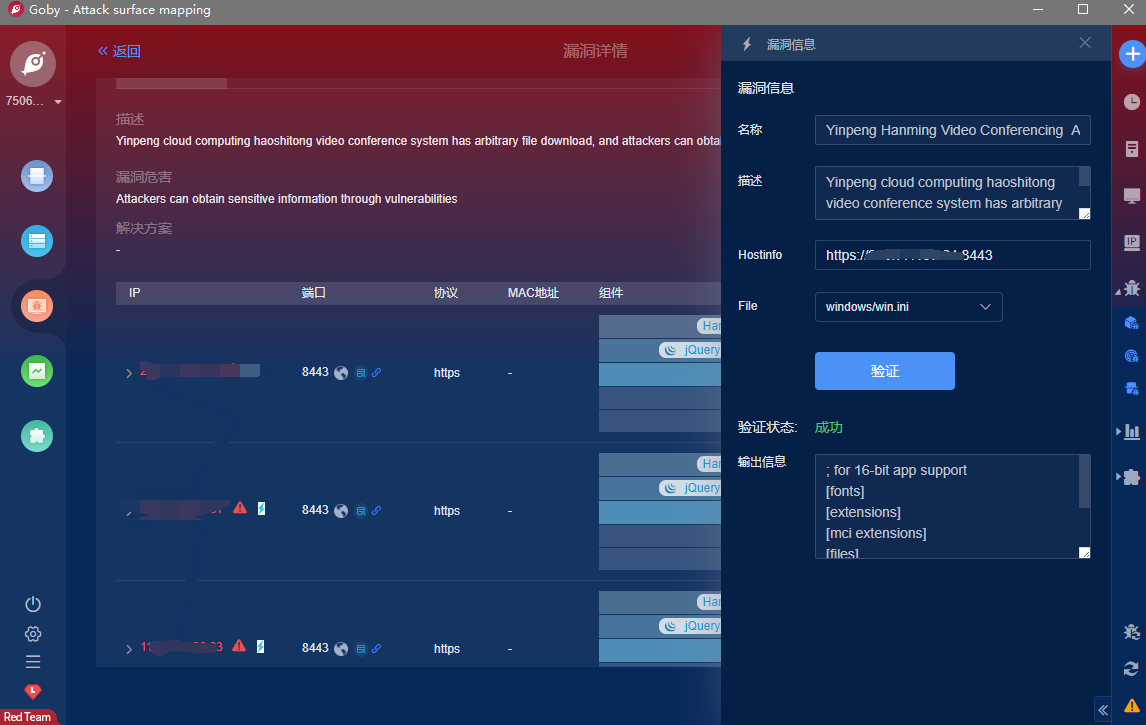Open scan history clock icon
Screen dimensions: 1146x725
[x=1131, y=102]
